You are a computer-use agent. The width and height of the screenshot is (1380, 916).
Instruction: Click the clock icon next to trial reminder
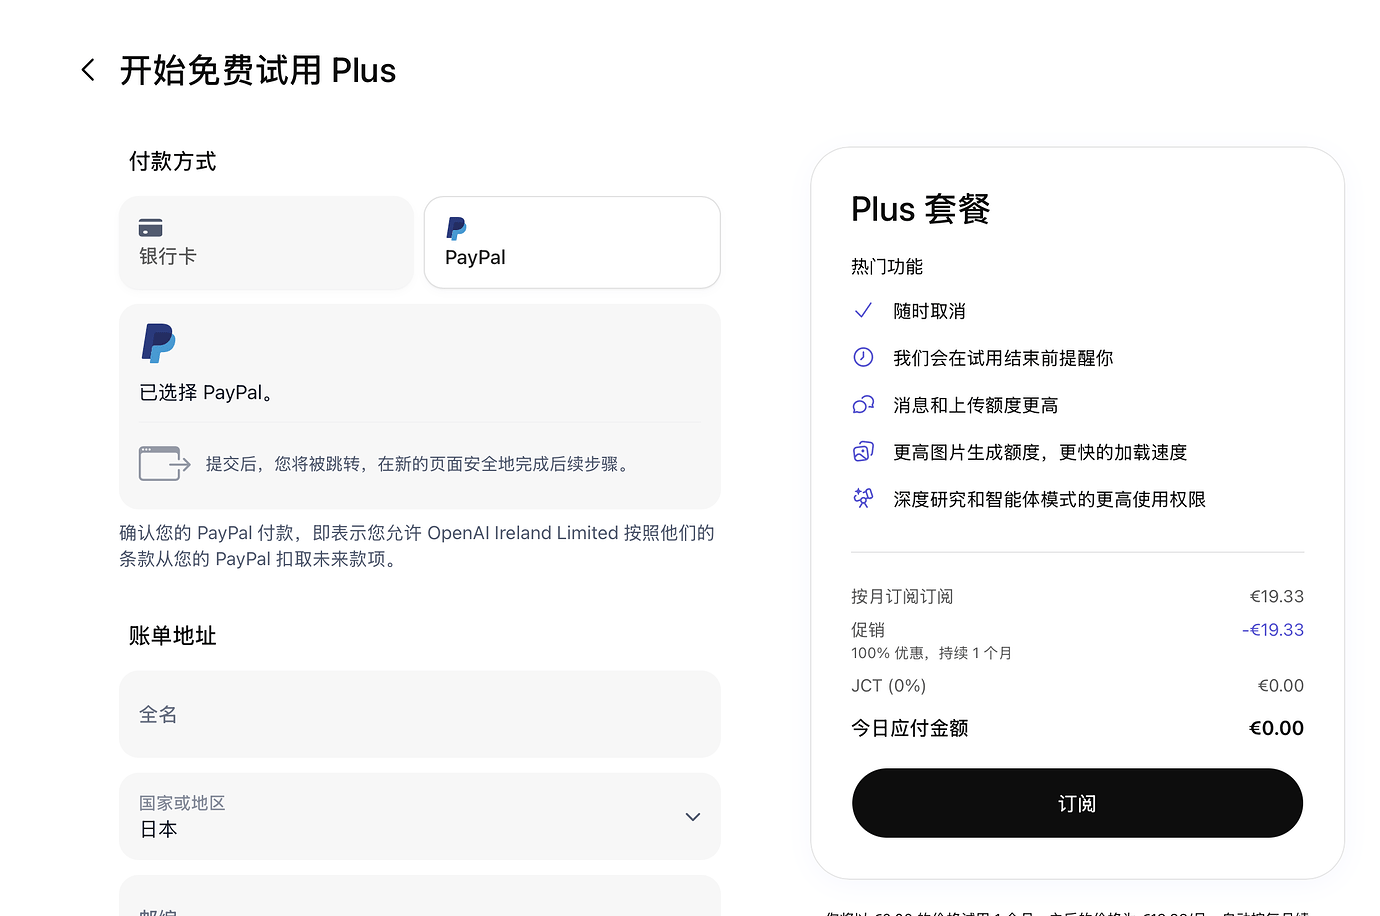tap(863, 357)
